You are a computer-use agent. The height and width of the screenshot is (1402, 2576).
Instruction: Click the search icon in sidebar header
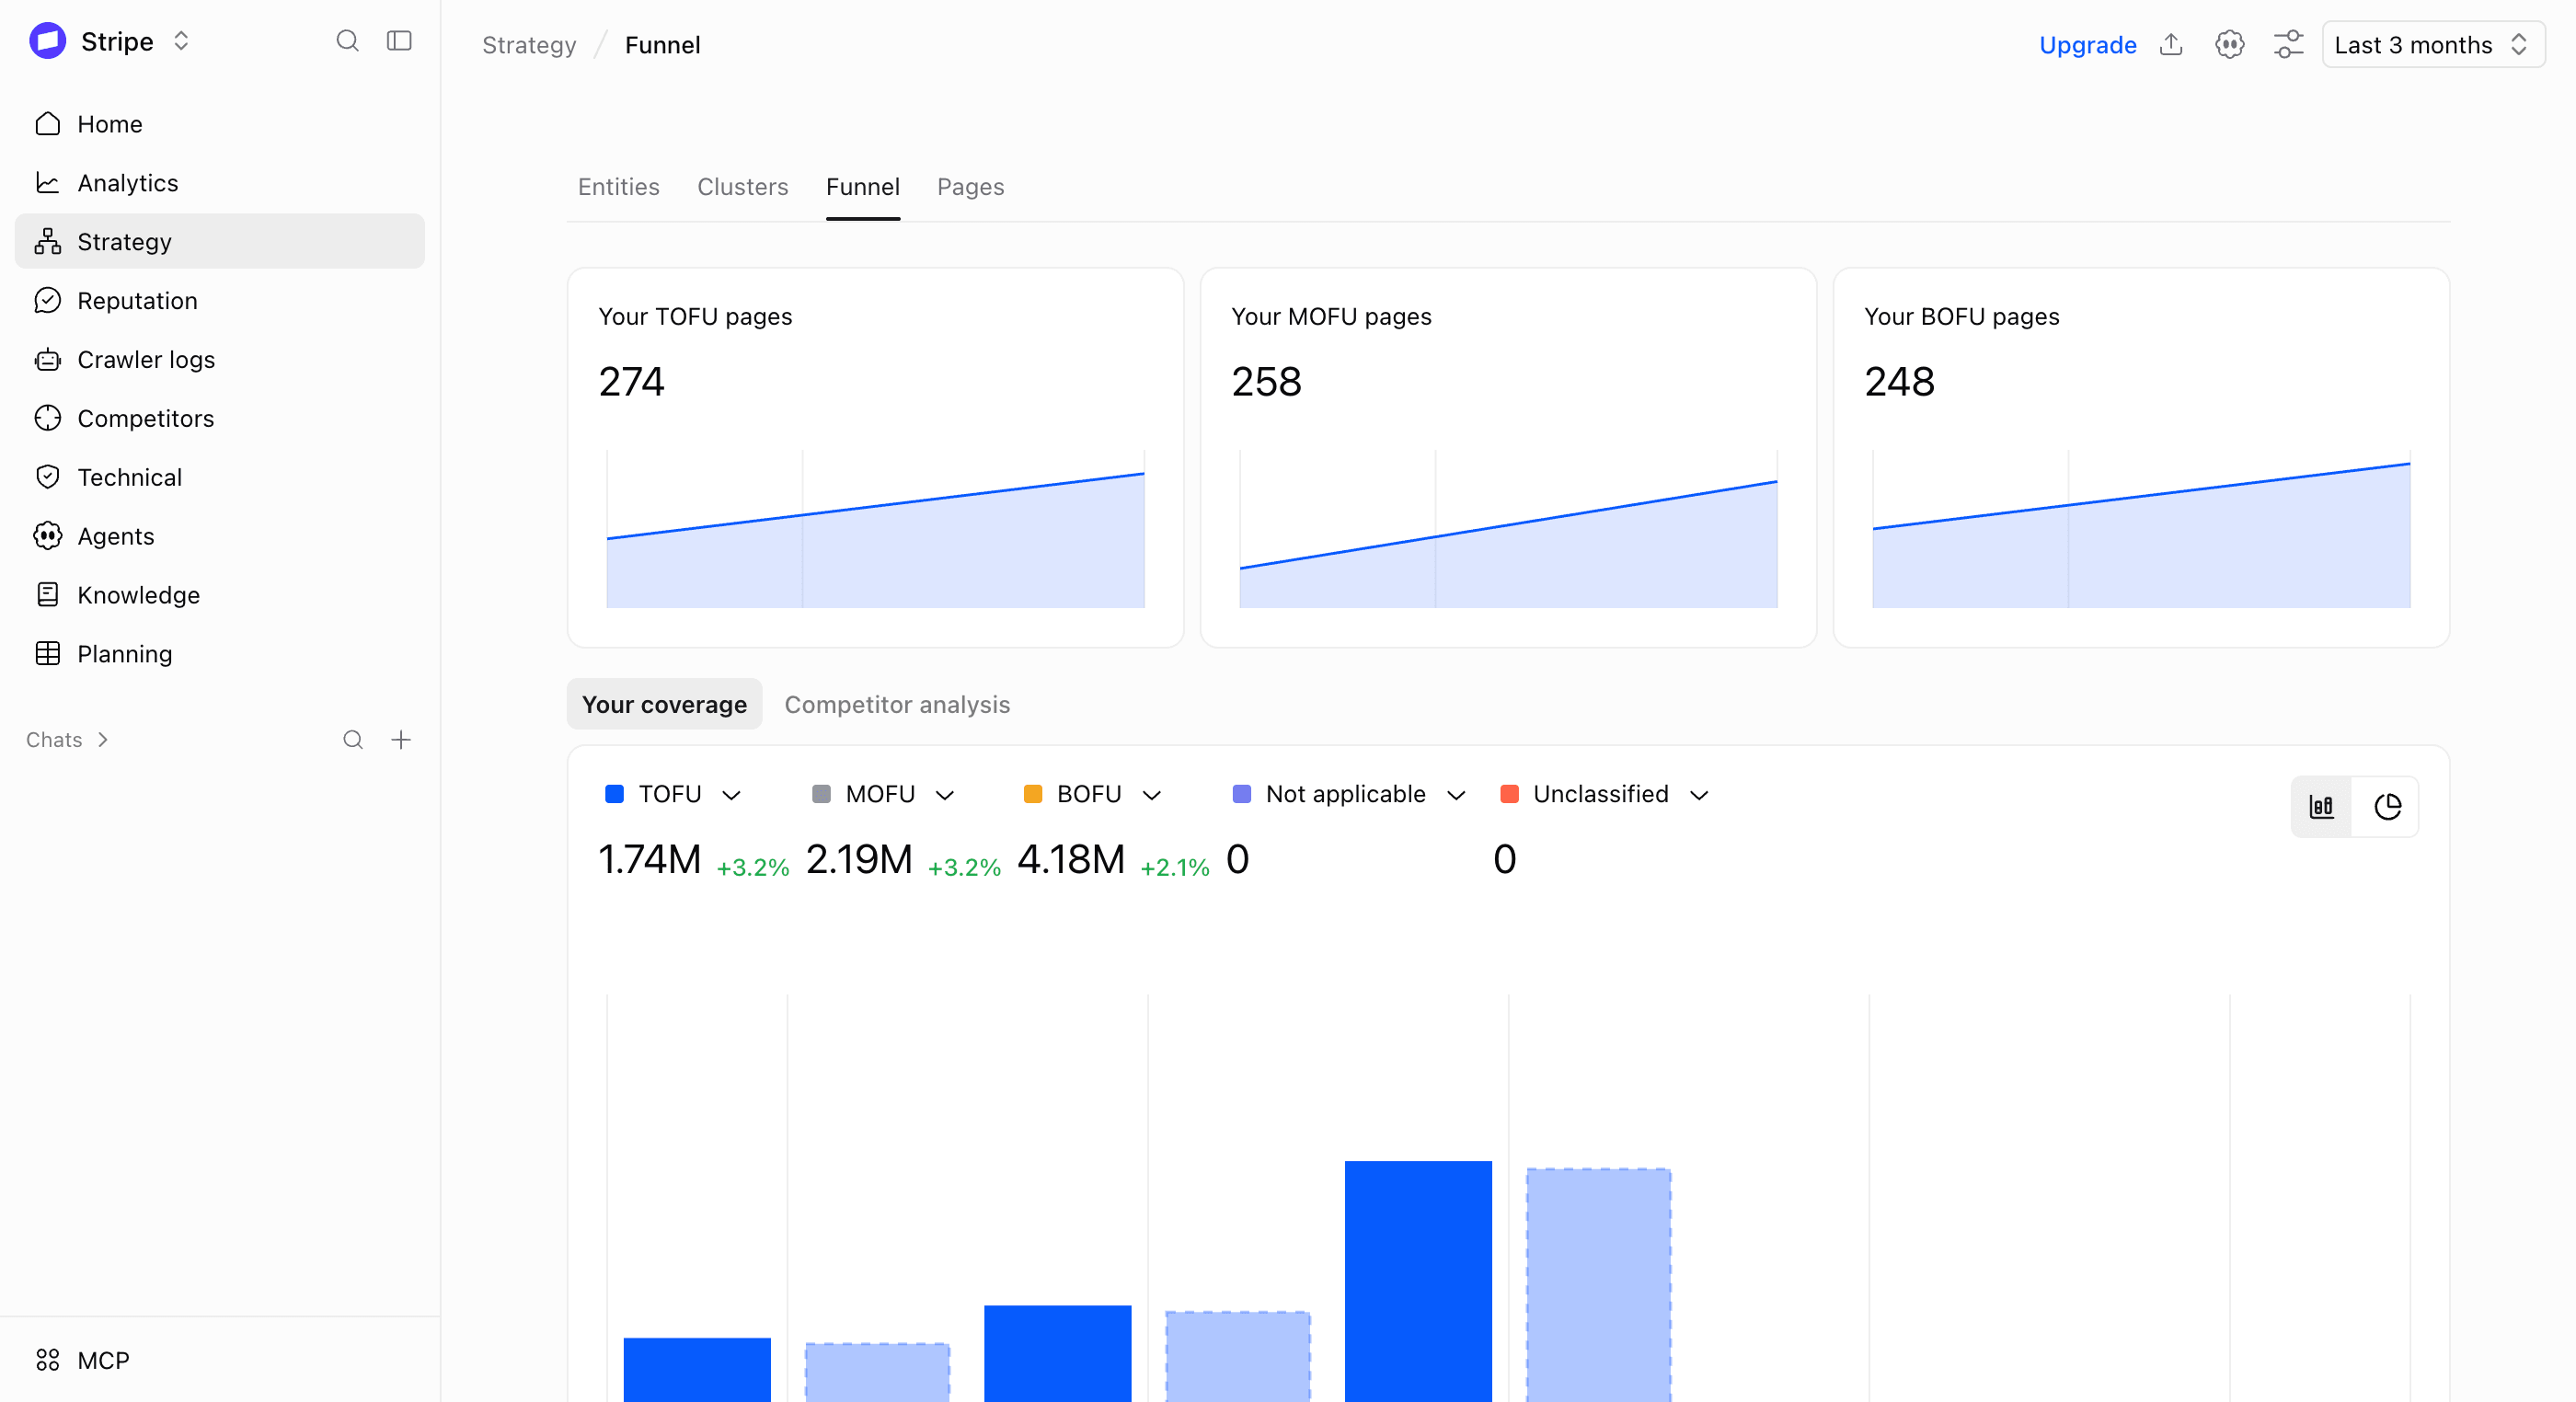(x=347, y=41)
